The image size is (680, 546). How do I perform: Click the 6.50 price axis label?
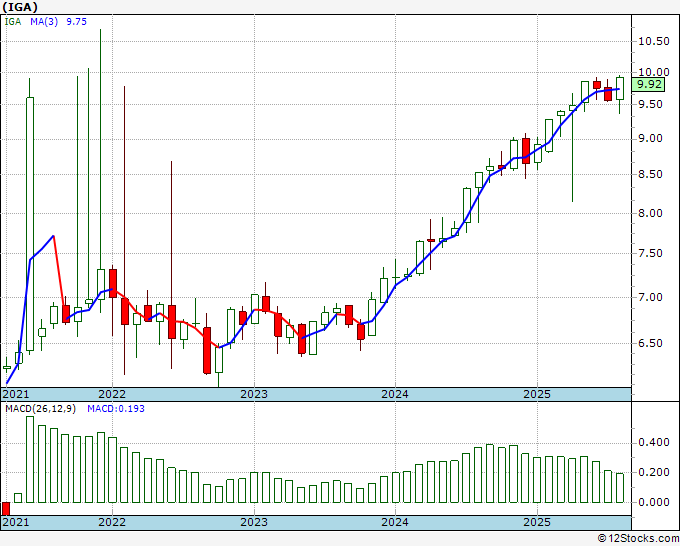[x=651, y=343]
